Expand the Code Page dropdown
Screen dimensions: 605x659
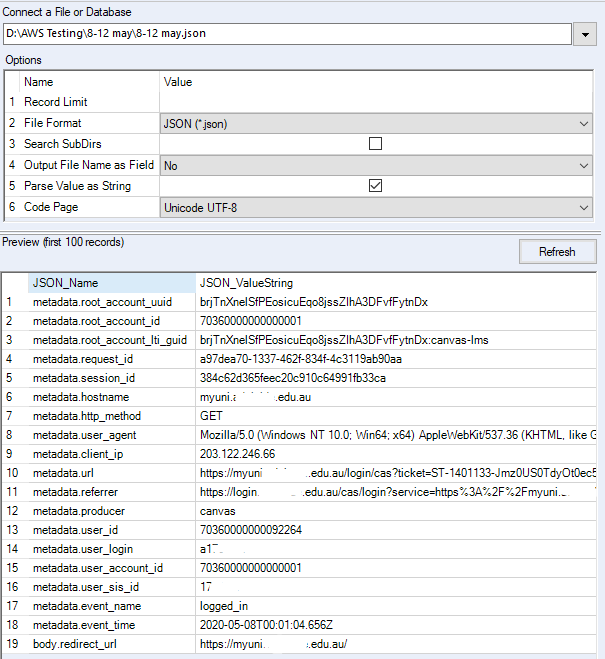point(584,207)
